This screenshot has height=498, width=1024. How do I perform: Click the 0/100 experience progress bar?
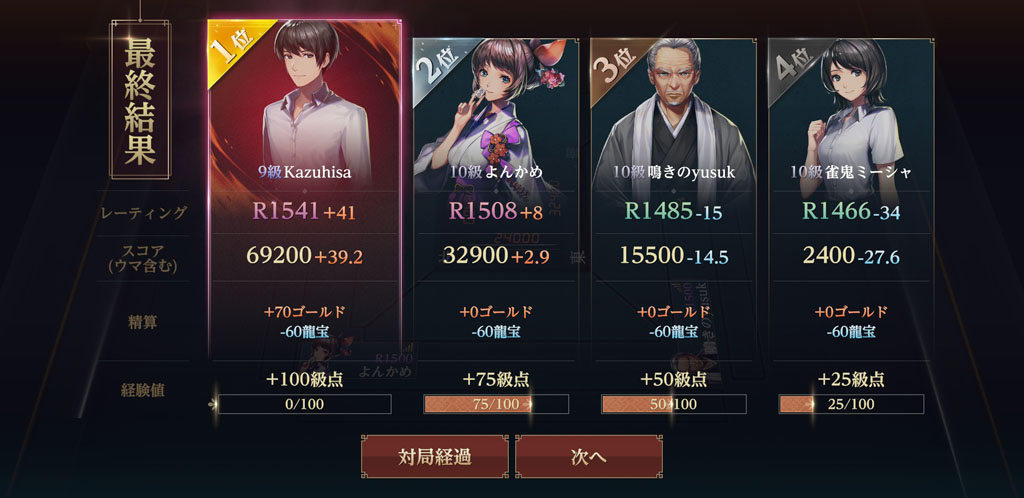304,404
